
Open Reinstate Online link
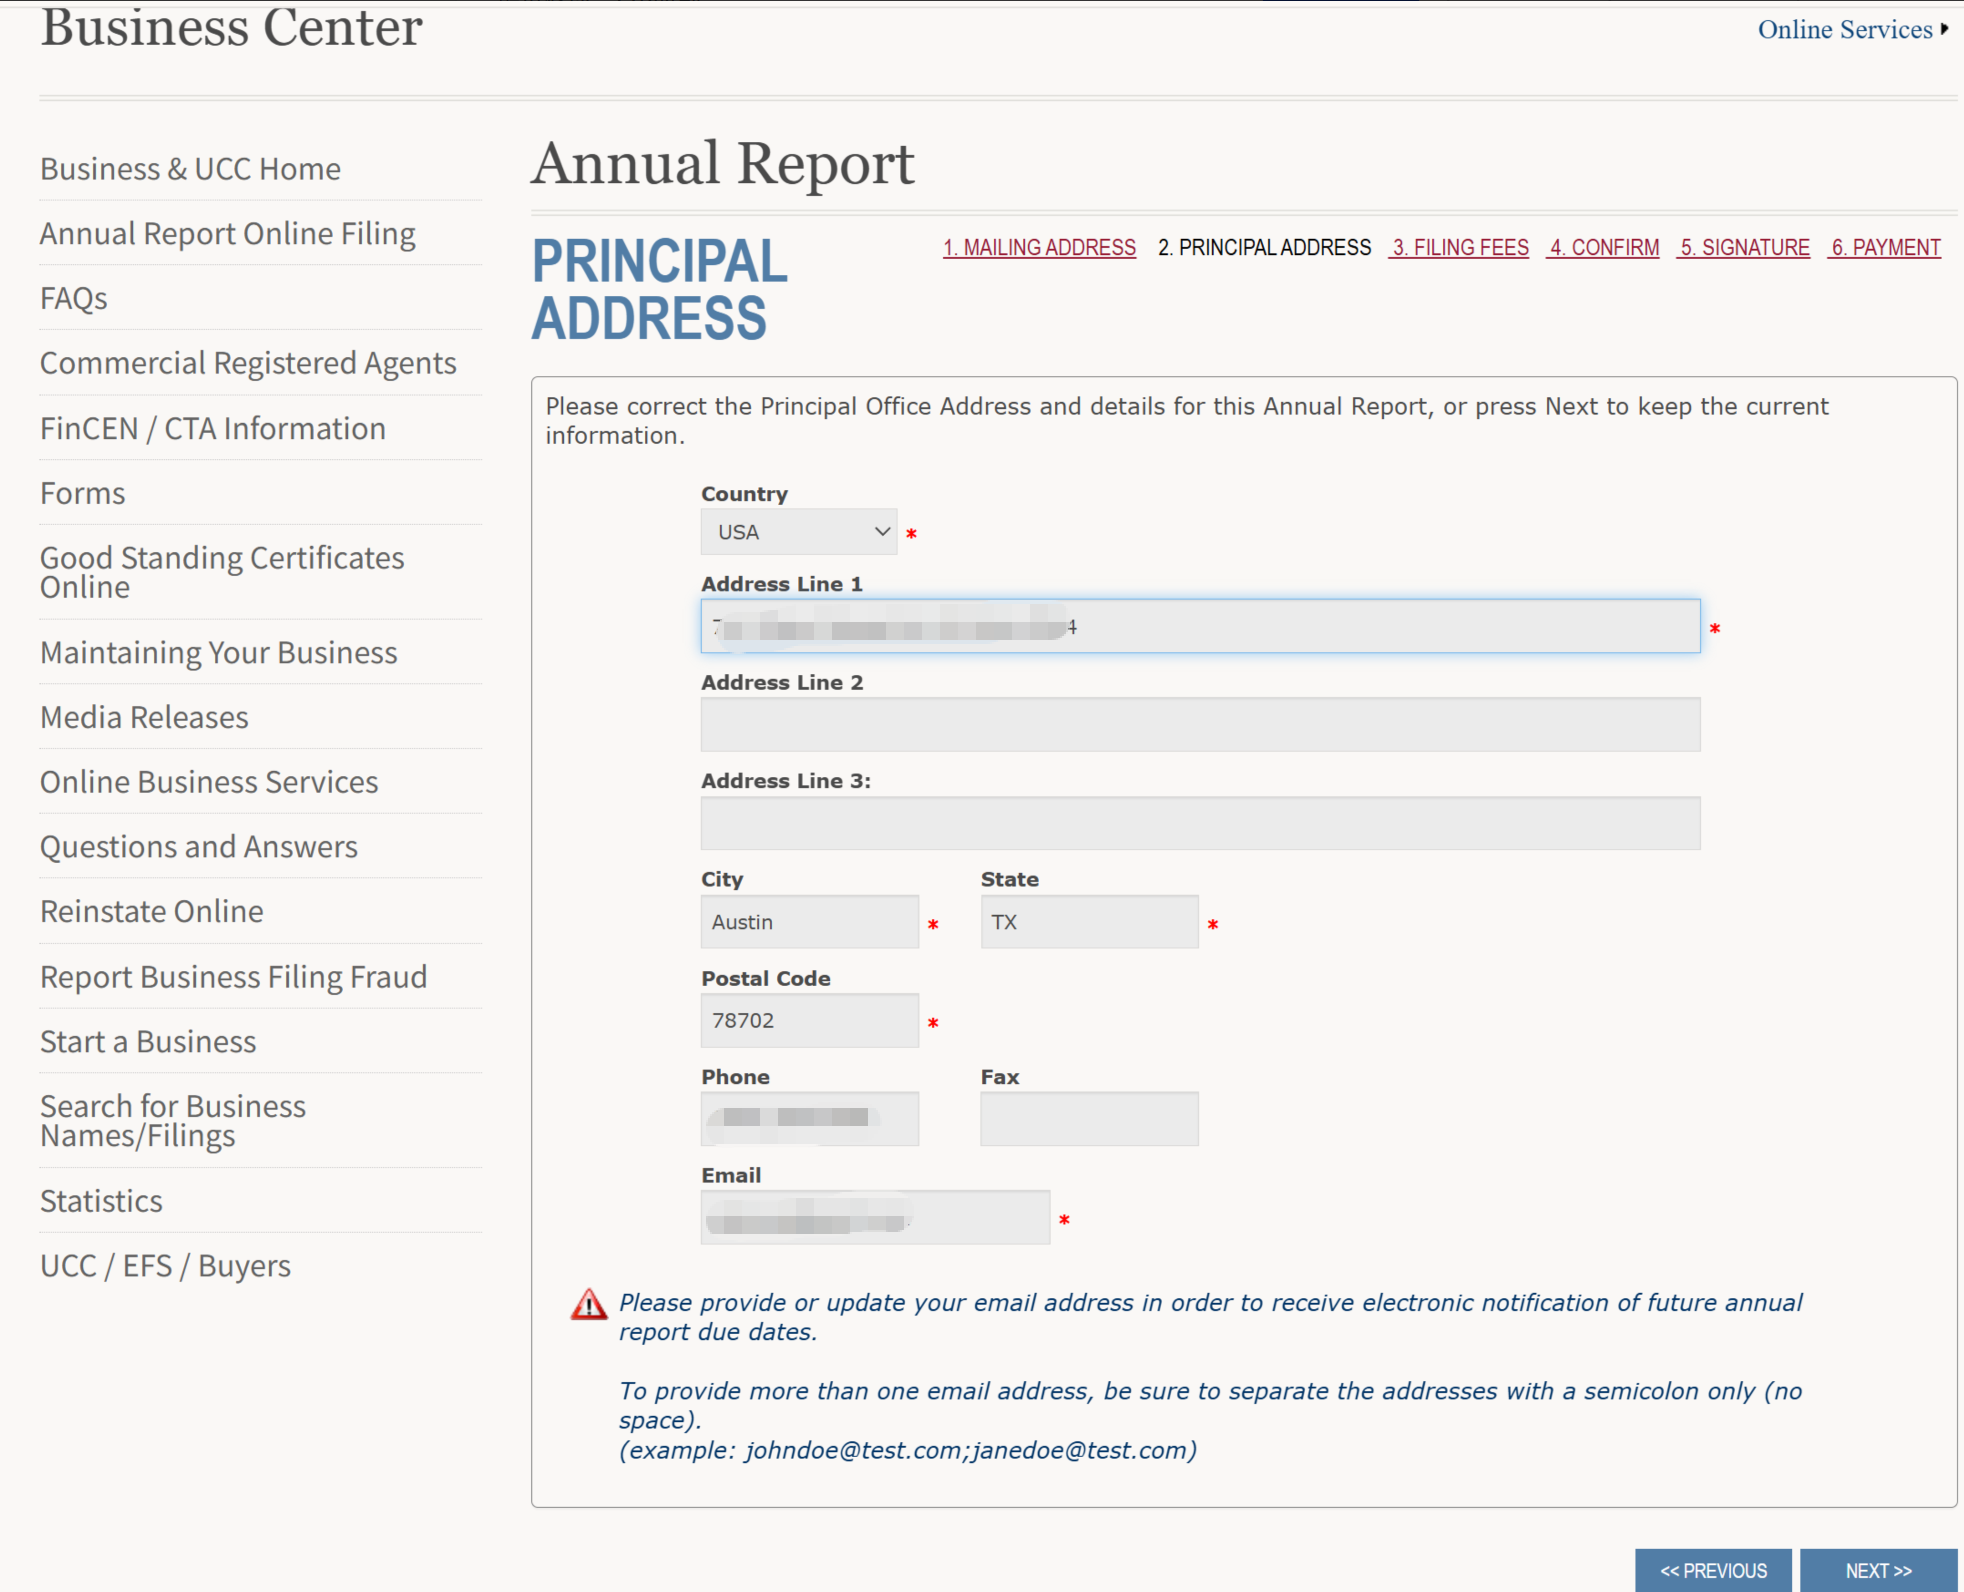(151, 911)
